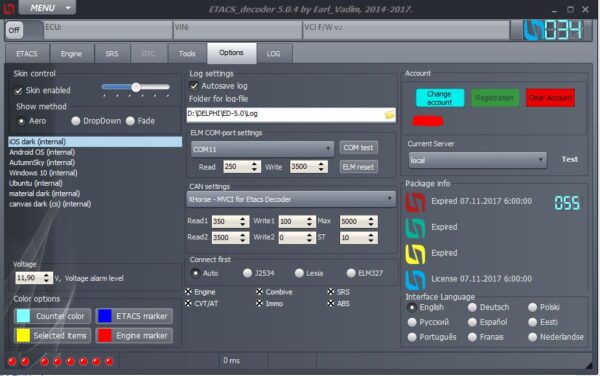Open the MENU dropdown button
The height and width of the screenshot is (376, 600).
(47, 8)
